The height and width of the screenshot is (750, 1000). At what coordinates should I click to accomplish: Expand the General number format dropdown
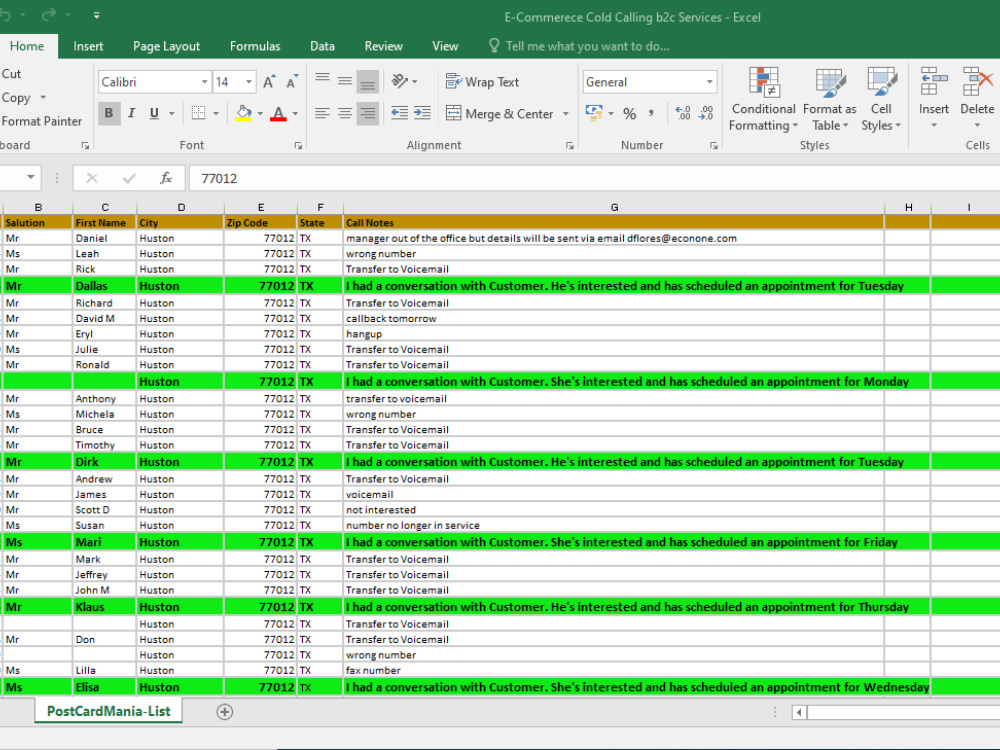709,82
